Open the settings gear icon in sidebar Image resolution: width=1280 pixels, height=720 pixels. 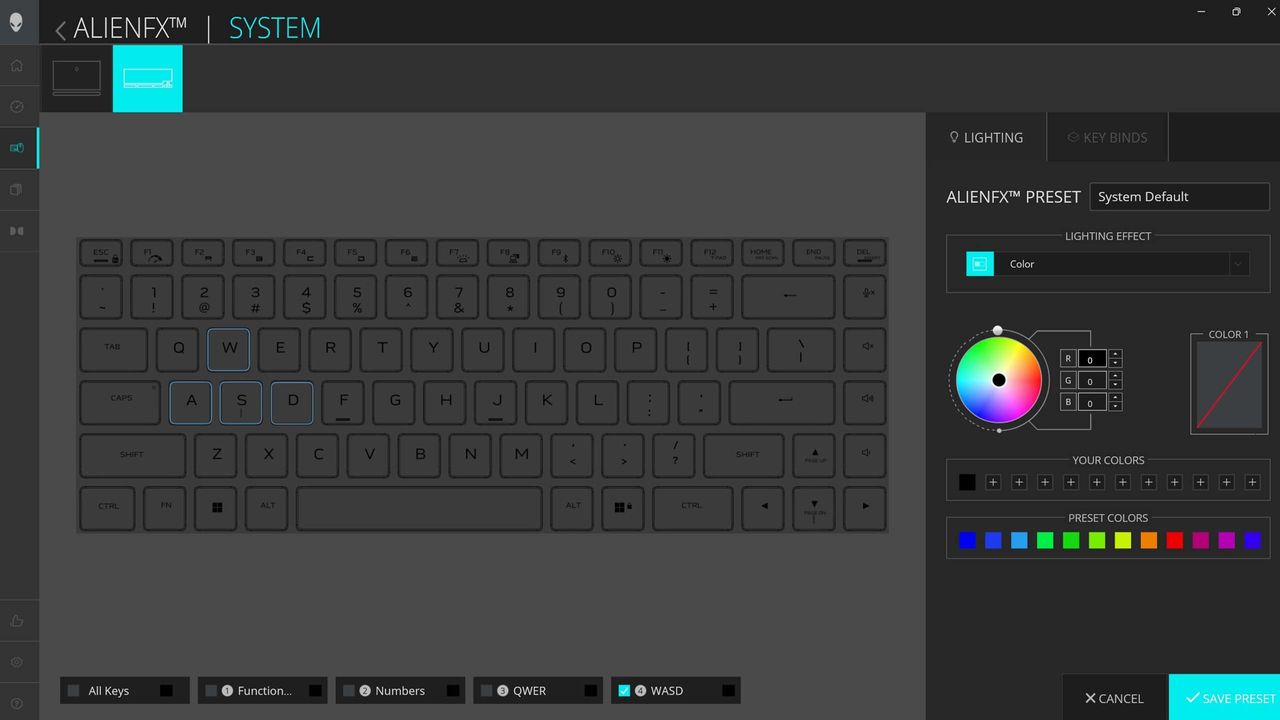point(17,662)
